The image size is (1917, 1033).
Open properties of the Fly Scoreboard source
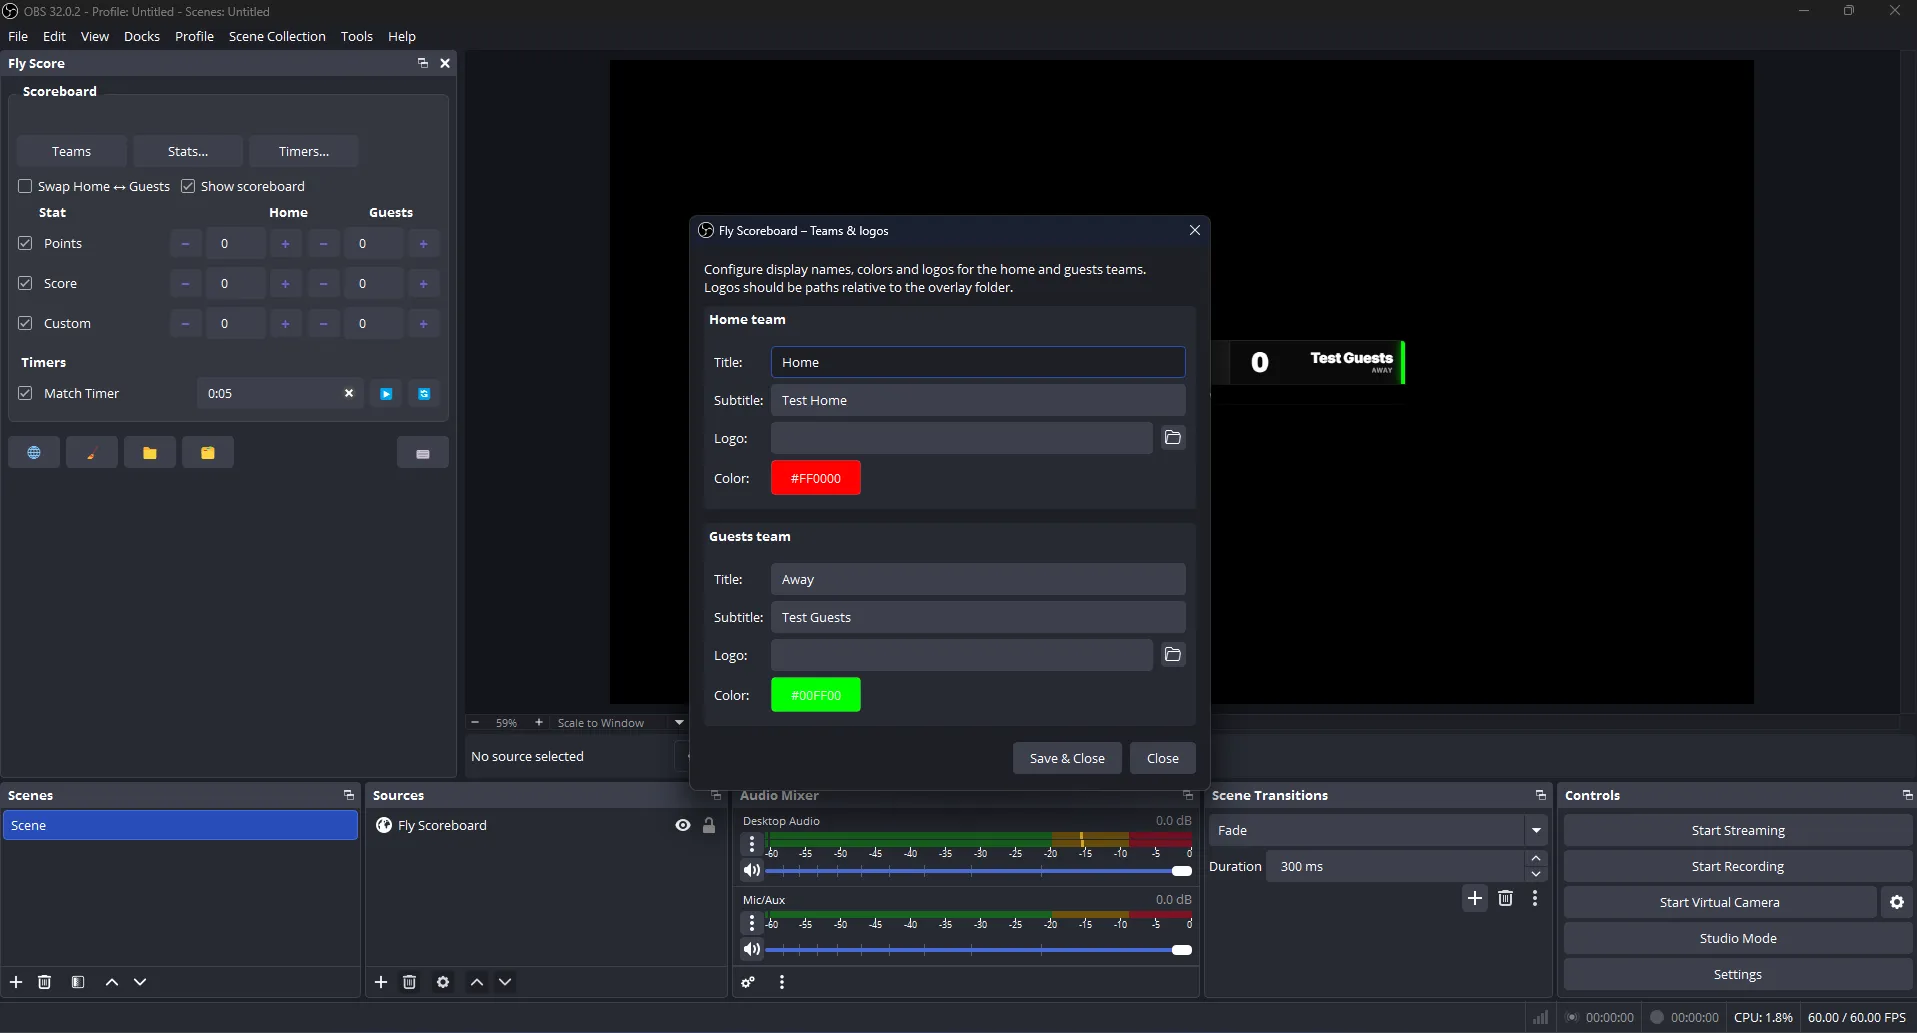(443, 982)
